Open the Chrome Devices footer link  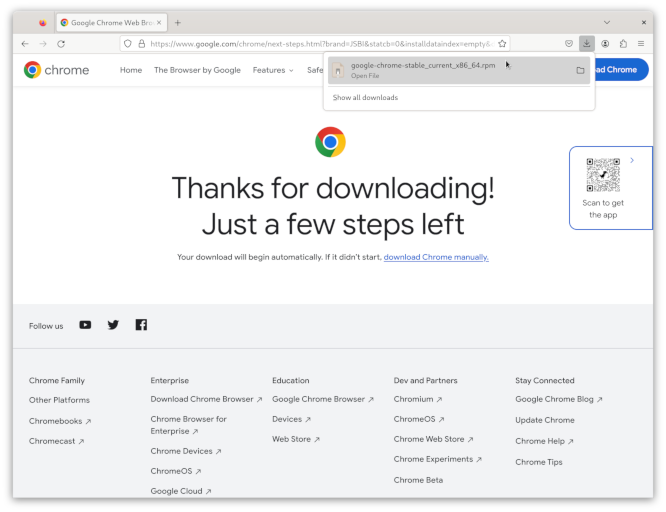pyautogui.click(x=186, y=451)
